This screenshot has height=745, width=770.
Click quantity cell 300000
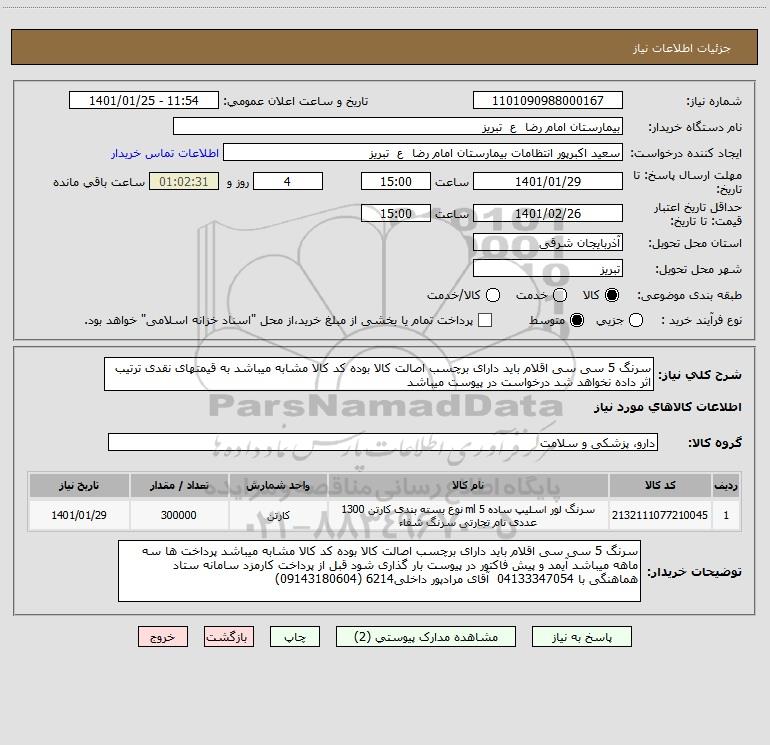click(179, 515)
